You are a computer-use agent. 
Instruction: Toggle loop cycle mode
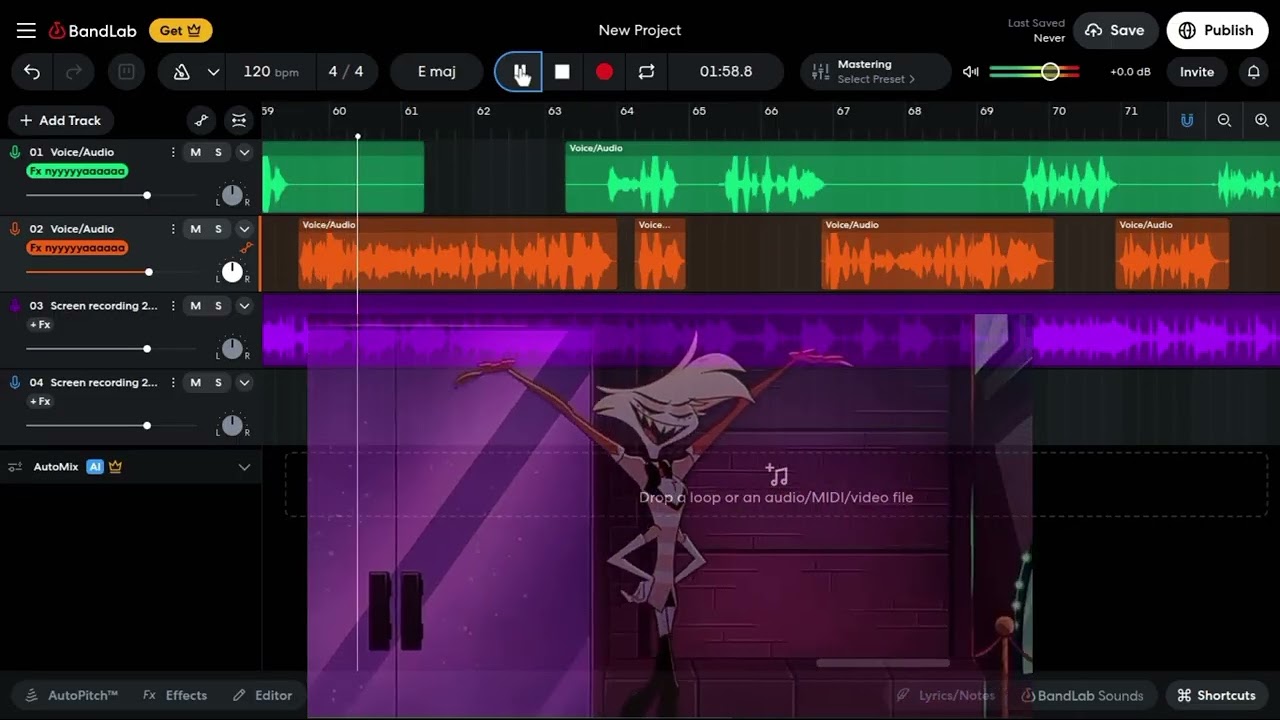[x=646, y=72]
